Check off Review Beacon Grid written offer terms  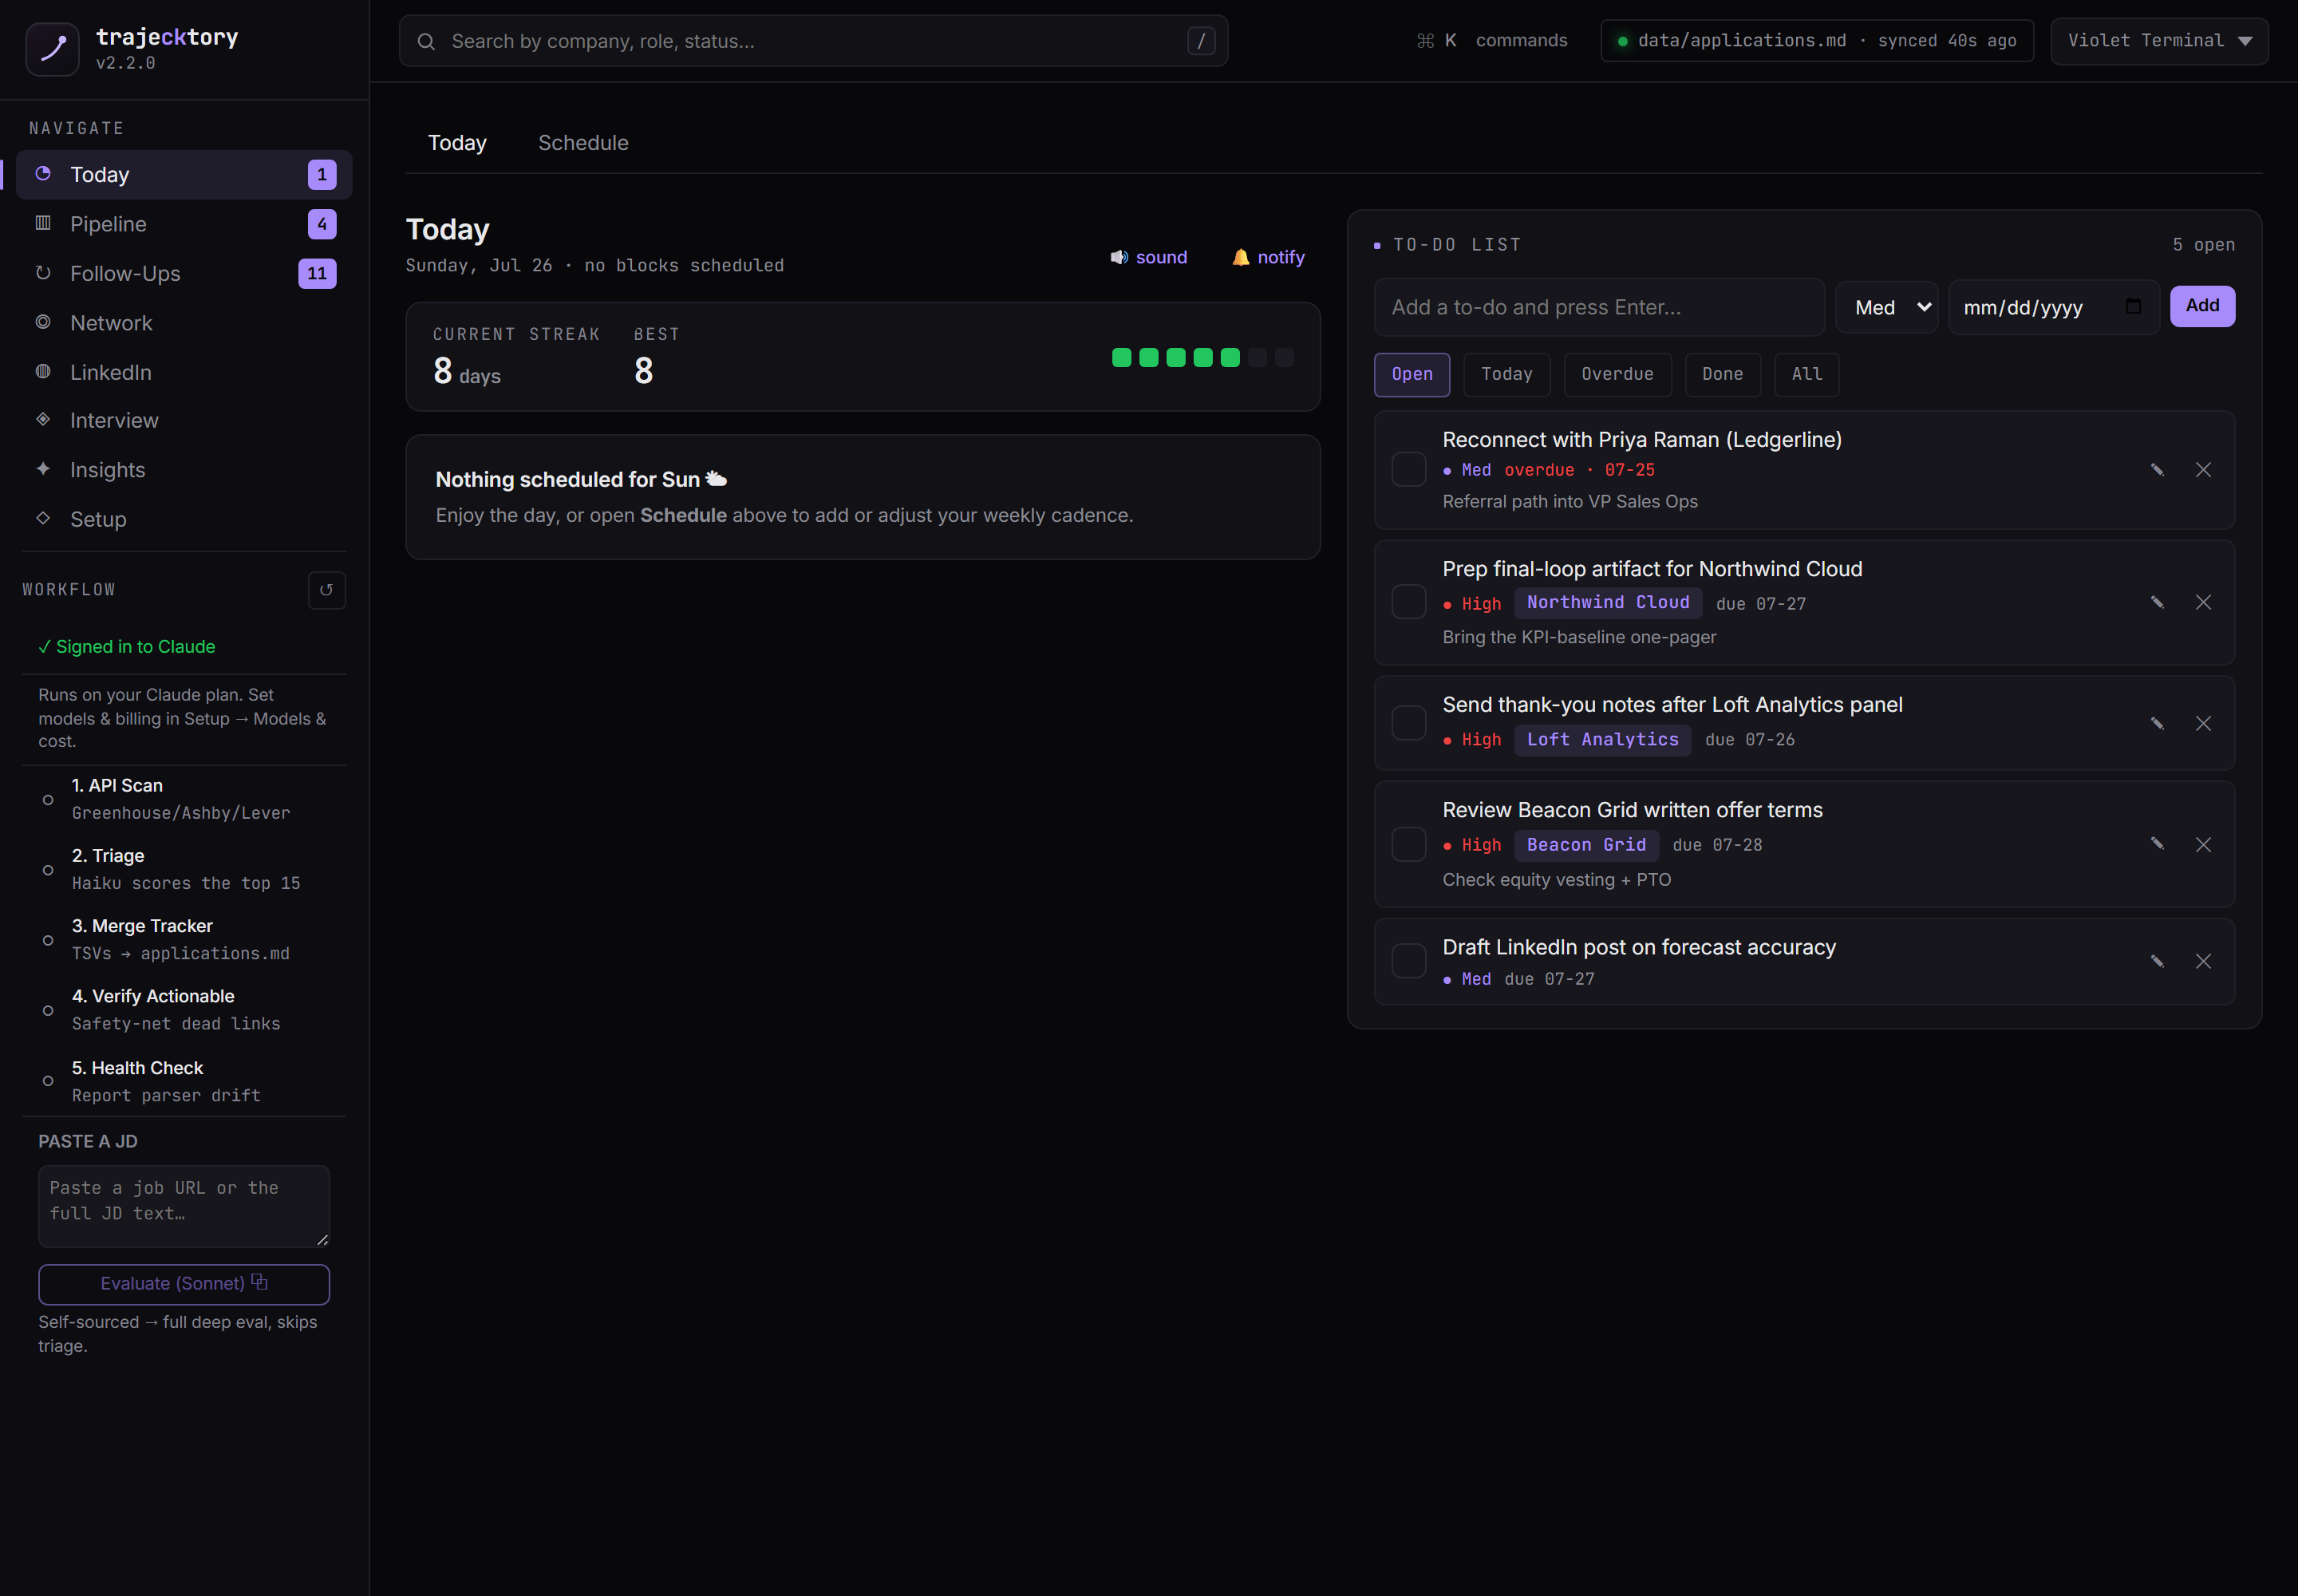click(x=1409, y=844)
